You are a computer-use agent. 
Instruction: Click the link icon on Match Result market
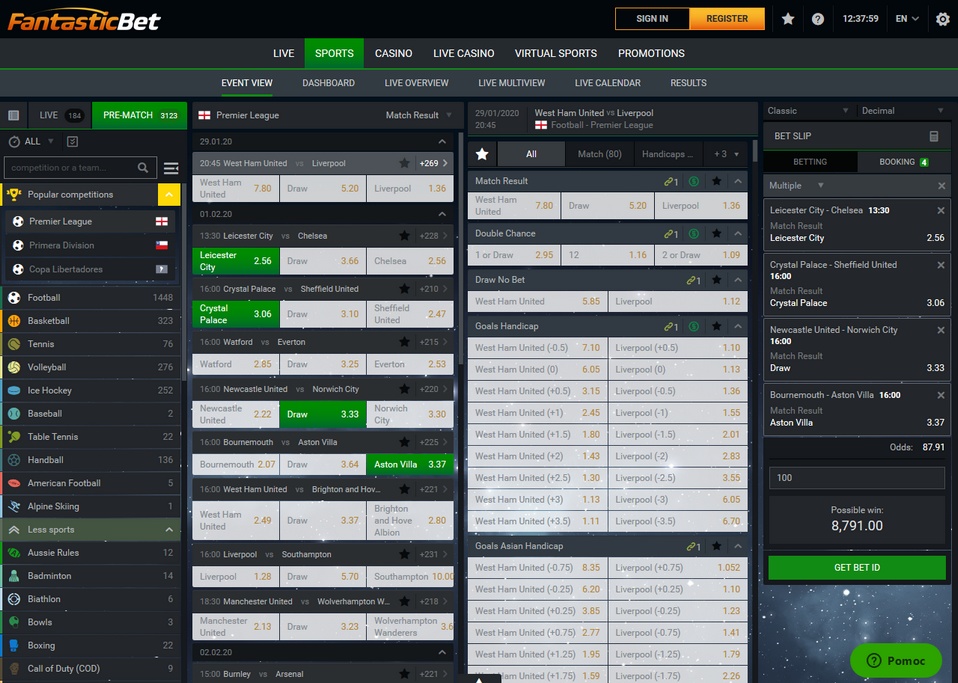pos(670,181)
